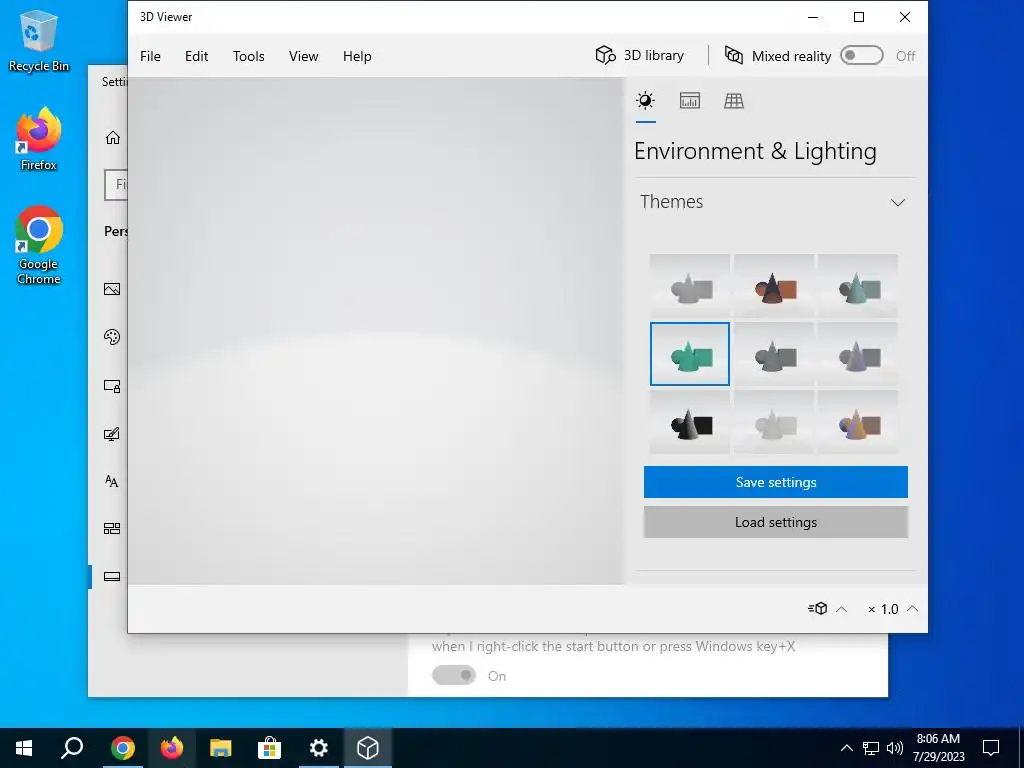The width and height of the screenshot is (1024, 768).
Task: Open the View menu
Action: (304, 56)
